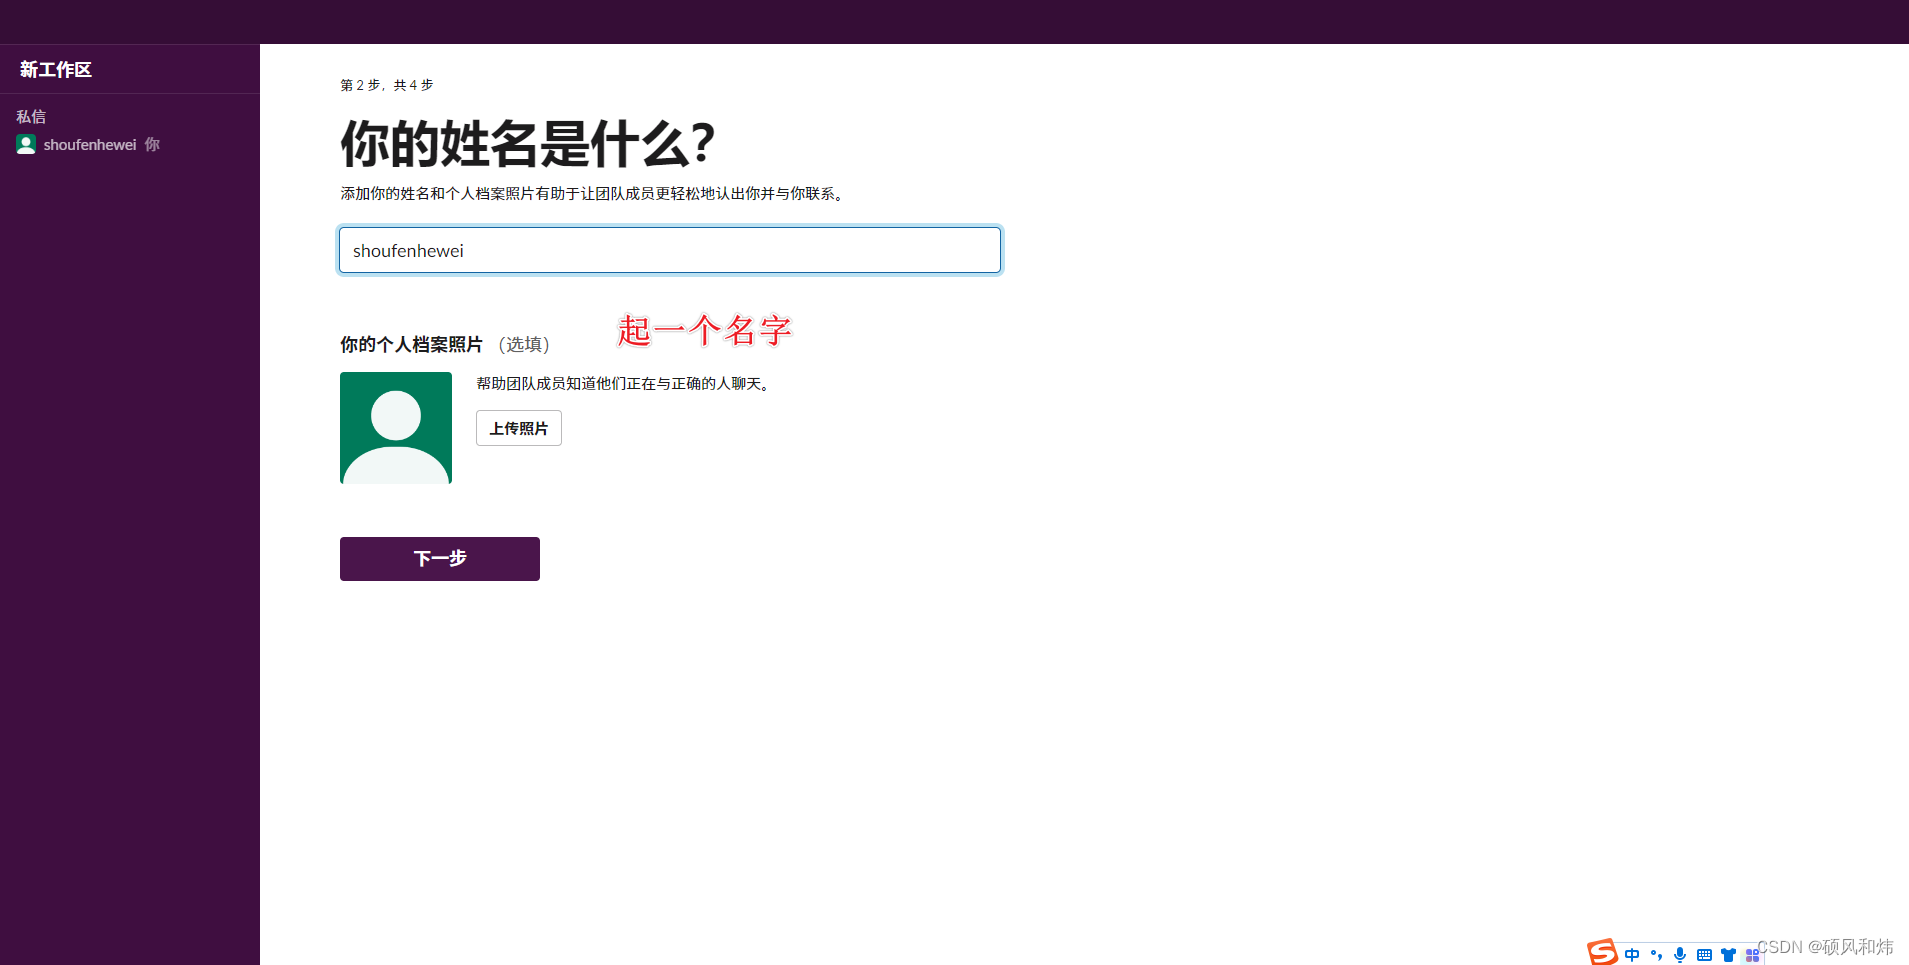Open voice input microphone icon
The width and height of the screenshot is (1909, 965).
coord(1680,955)
